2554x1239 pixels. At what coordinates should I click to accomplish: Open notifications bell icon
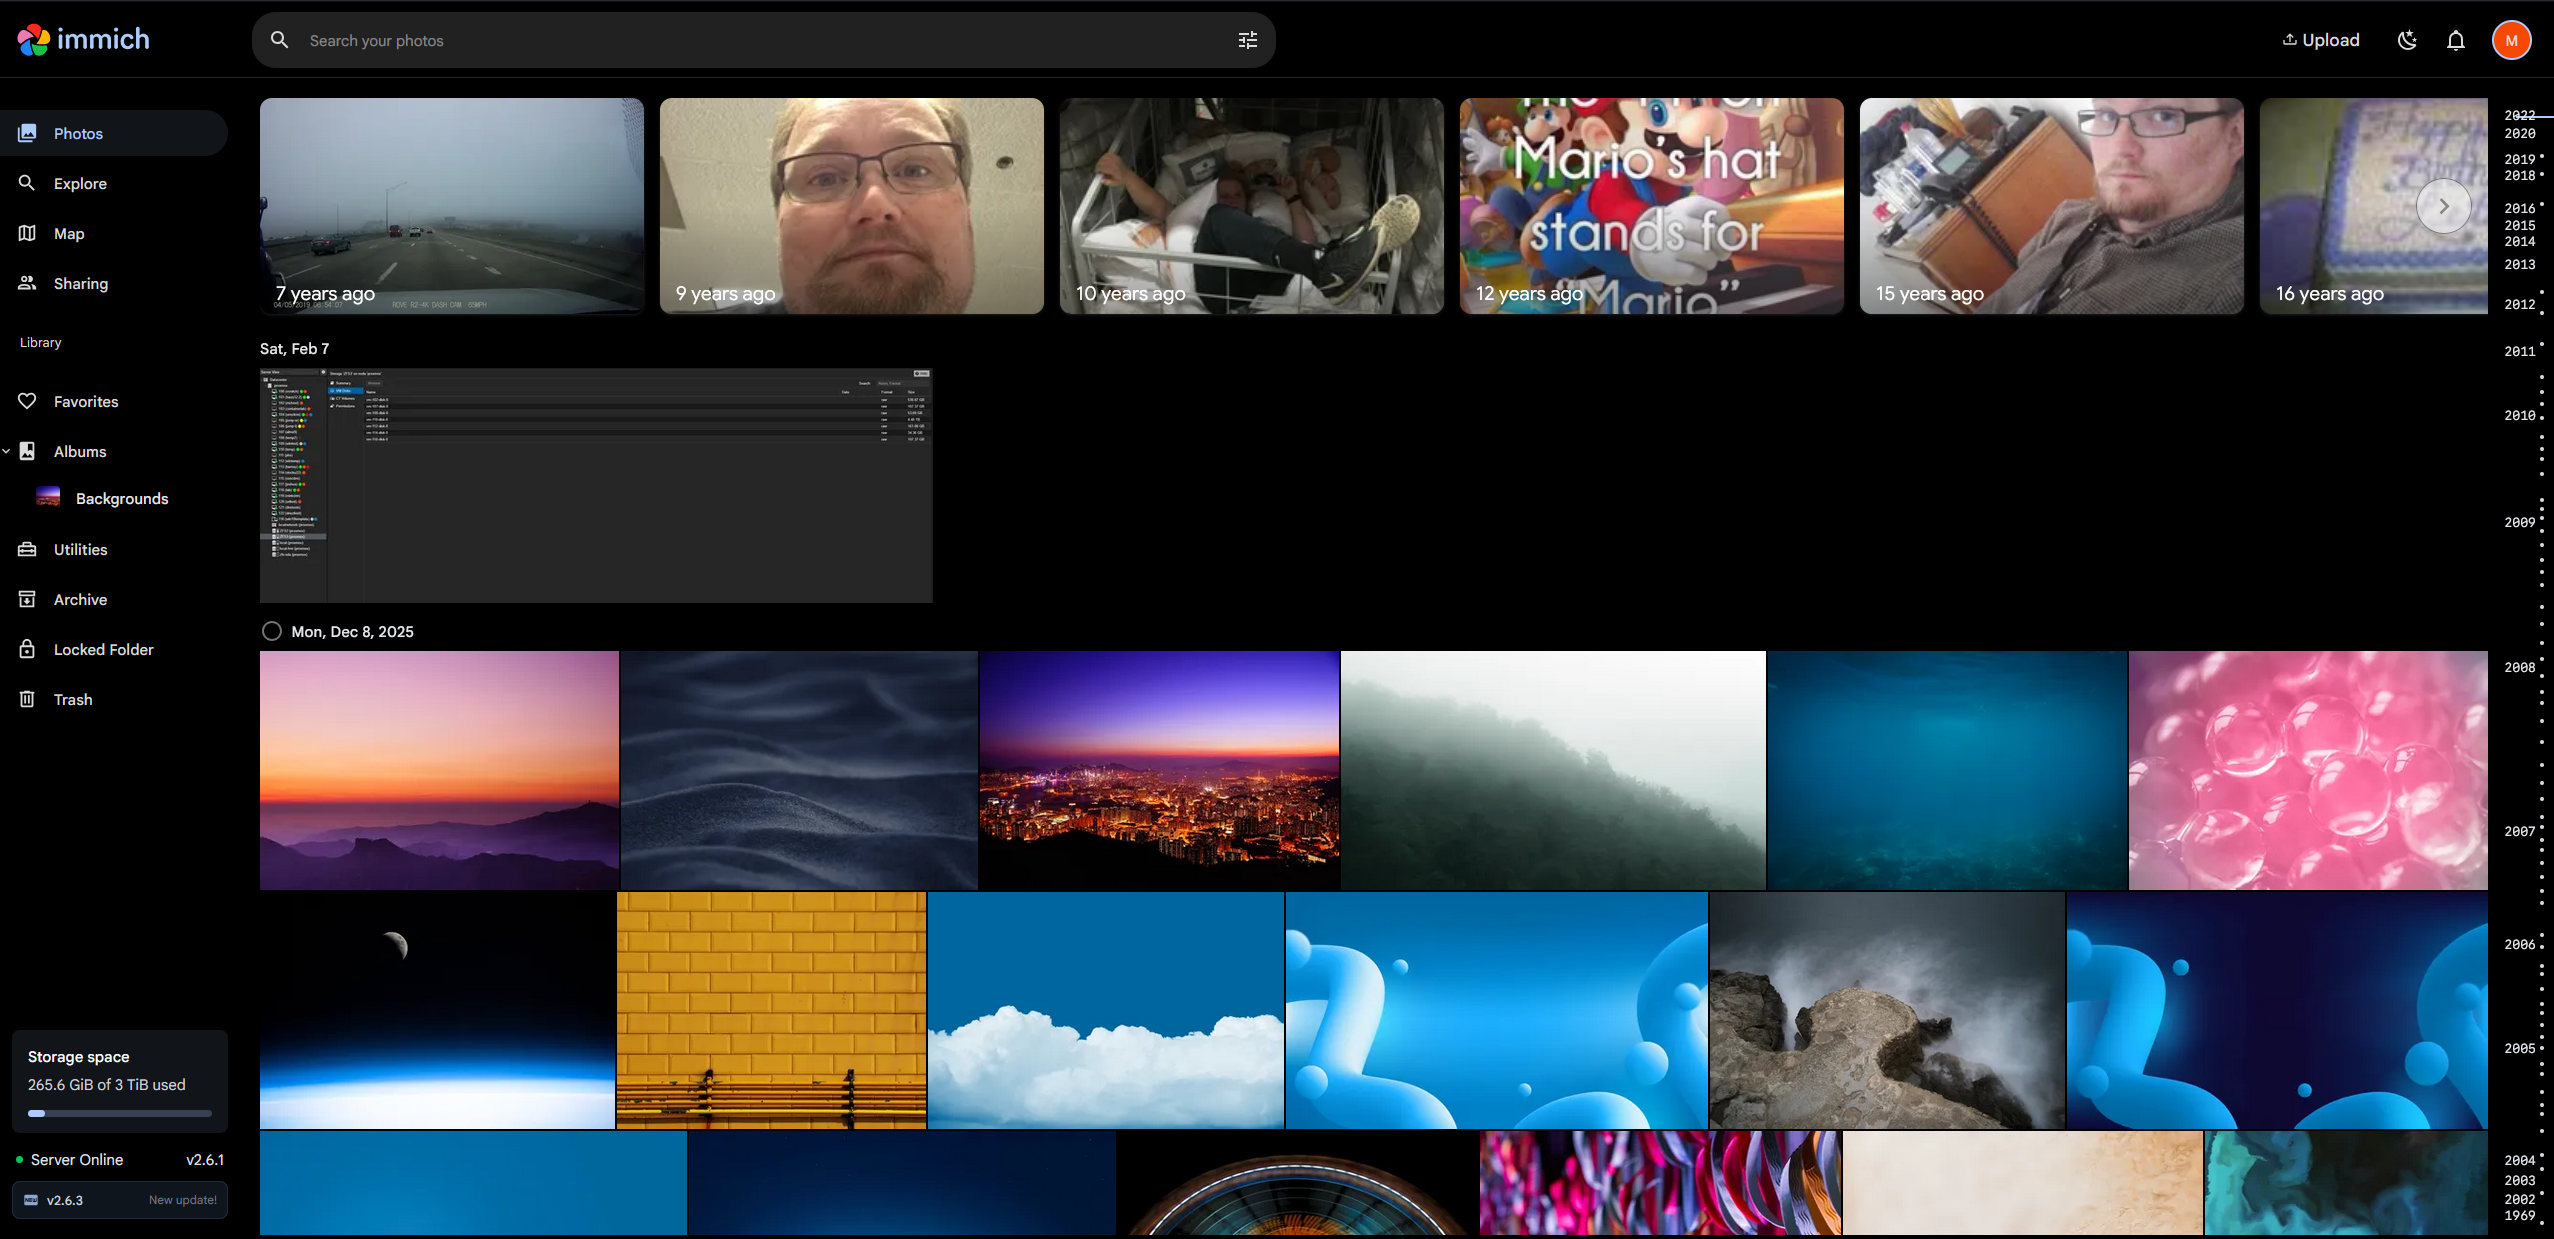point(2455,40)
